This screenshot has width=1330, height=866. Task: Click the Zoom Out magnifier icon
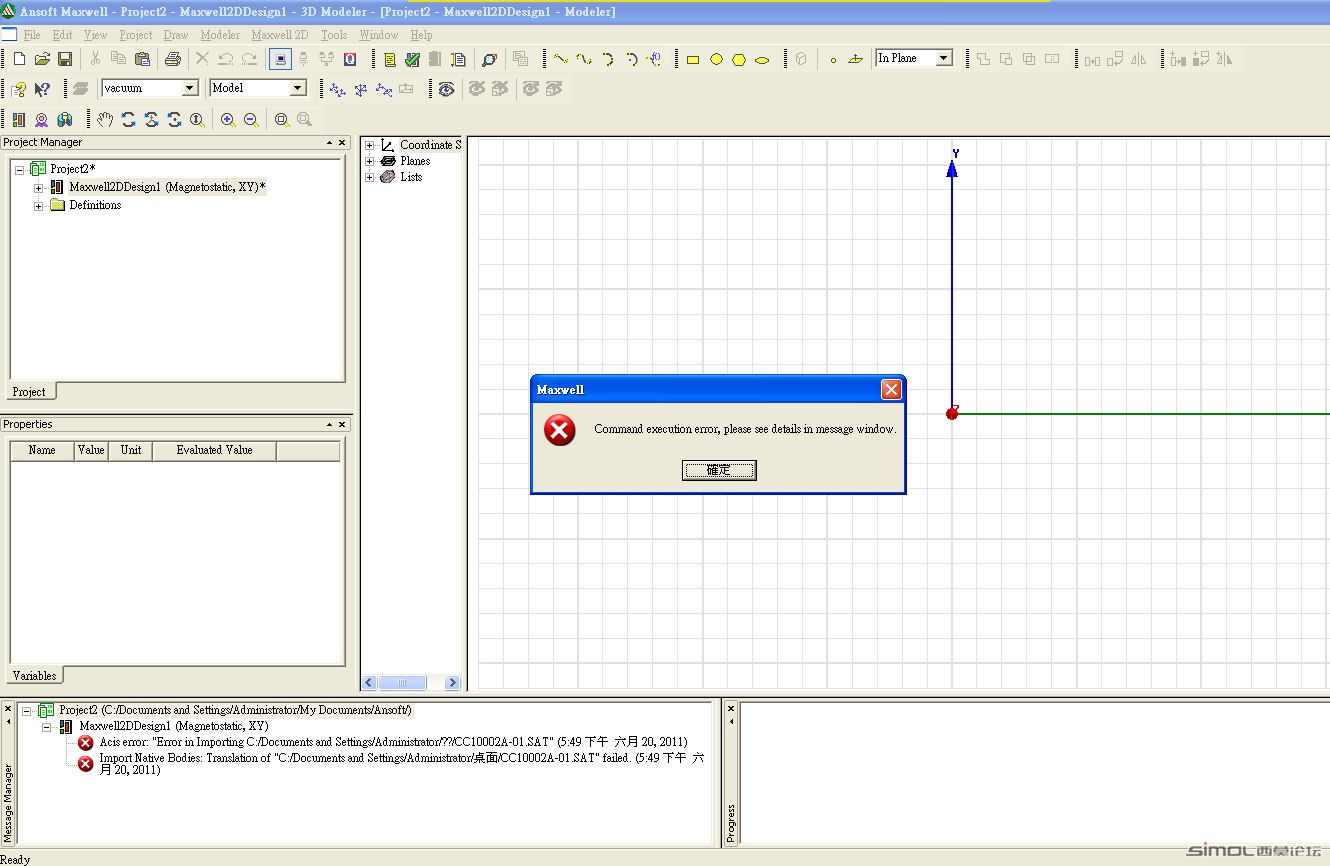pyautogui.click(x=251, y=119)
